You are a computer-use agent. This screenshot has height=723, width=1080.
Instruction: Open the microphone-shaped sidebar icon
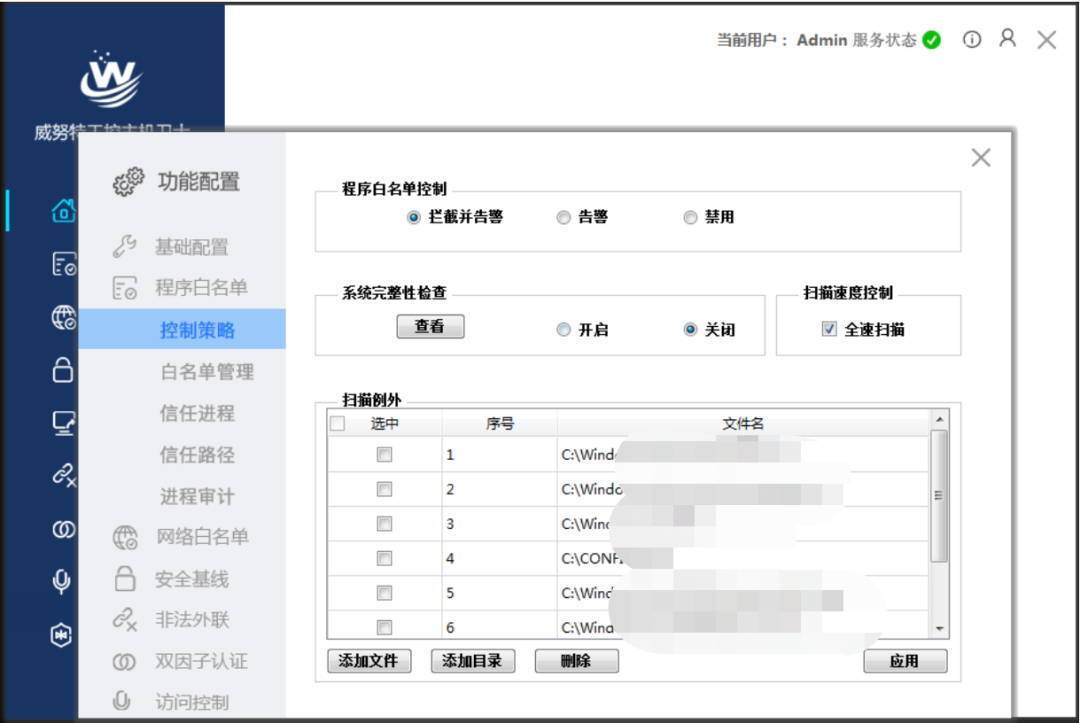point(61,582)
